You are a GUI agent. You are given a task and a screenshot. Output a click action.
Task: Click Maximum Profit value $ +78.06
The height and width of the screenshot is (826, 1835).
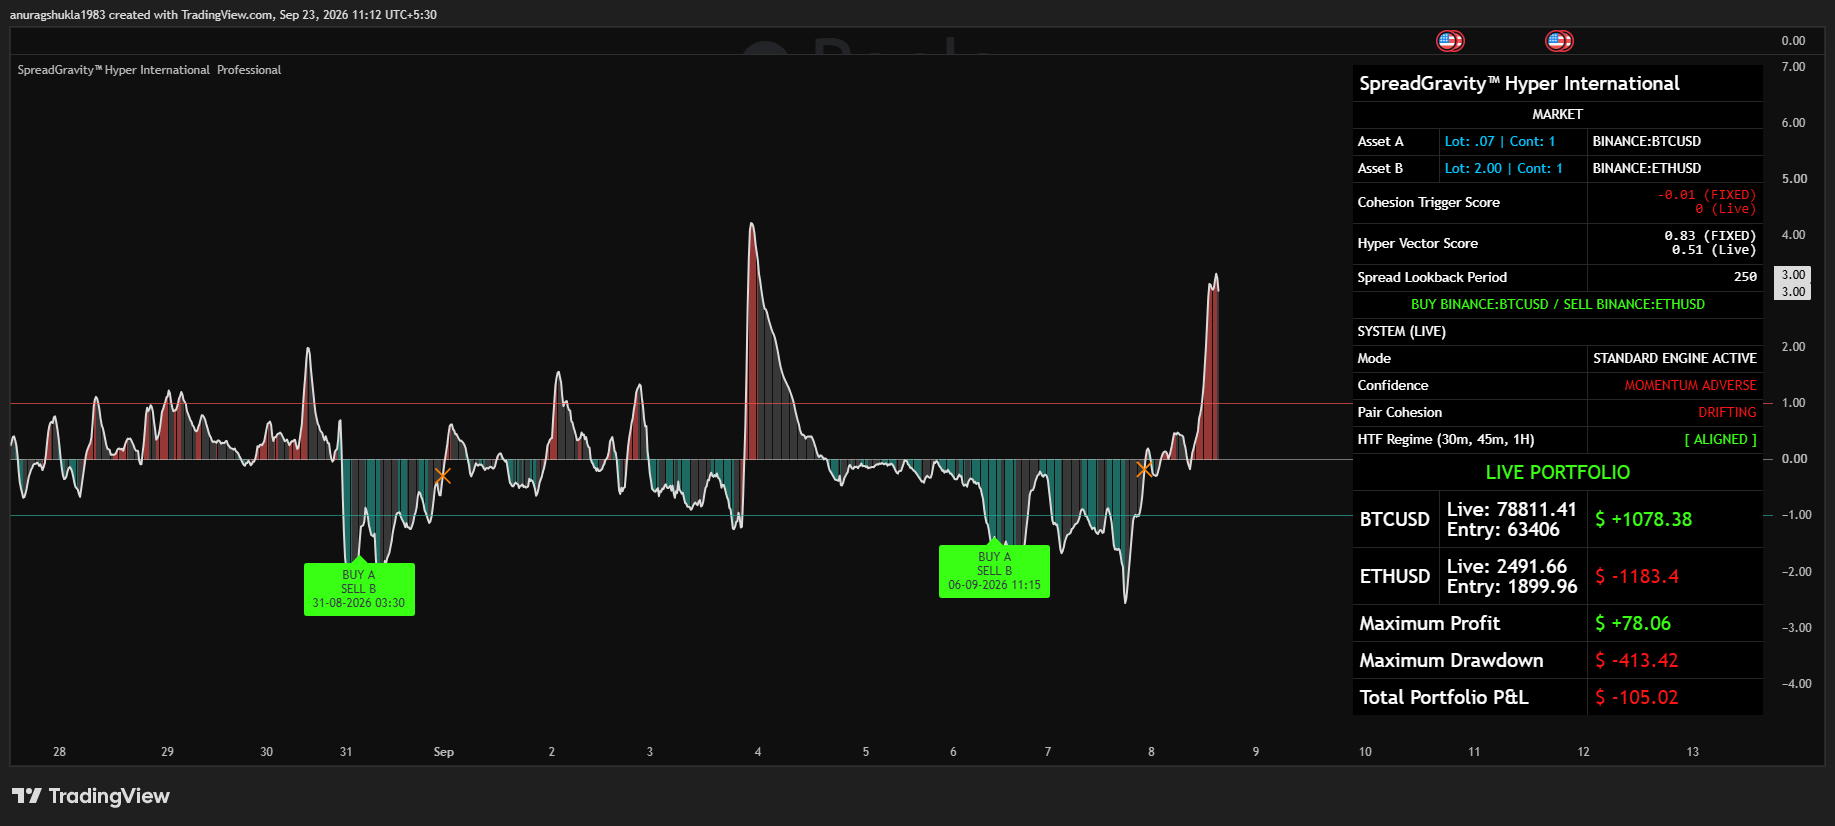tap(1633, 624)
